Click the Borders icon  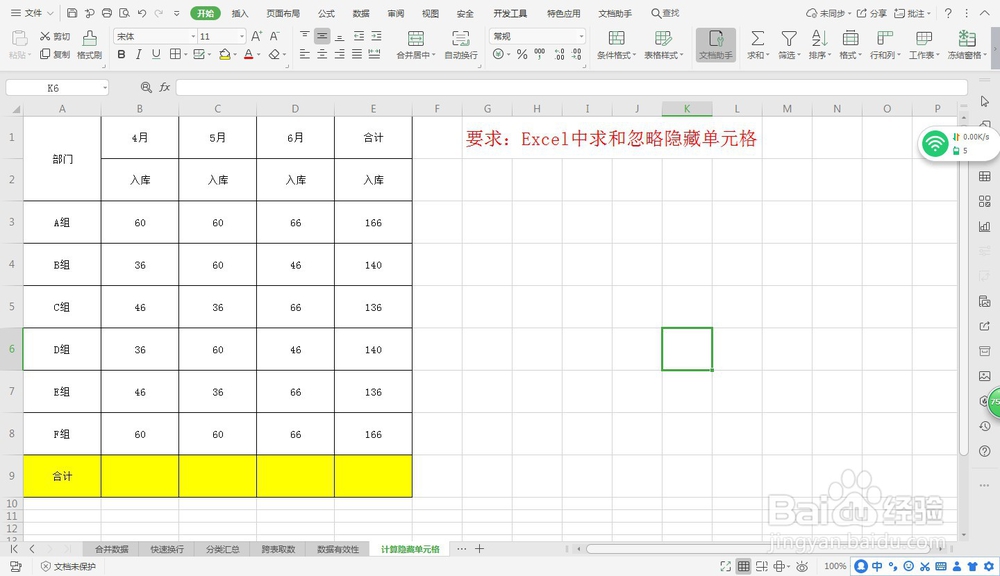tap(175, 54)
